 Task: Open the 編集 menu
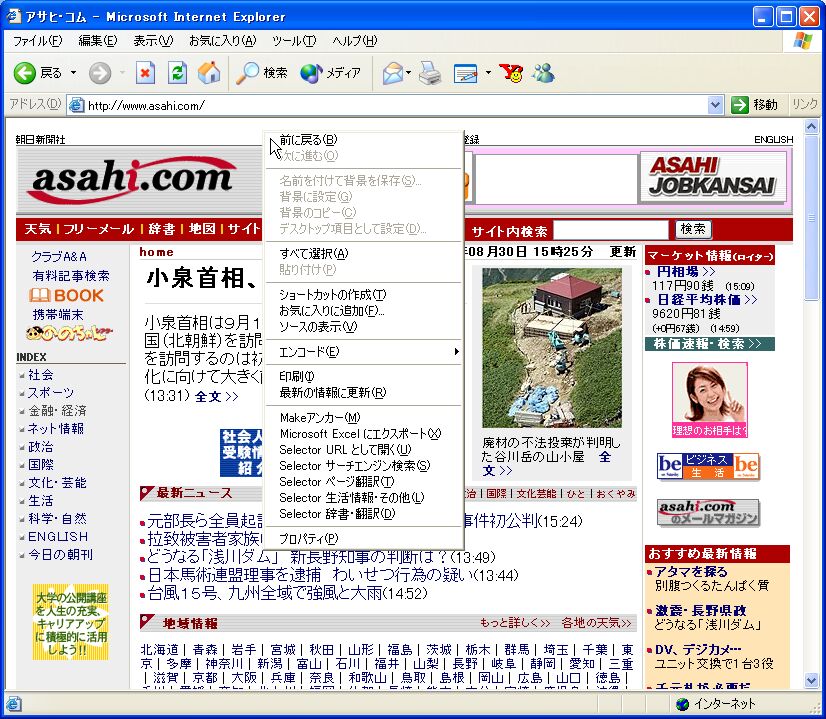(x=97, y=41)
